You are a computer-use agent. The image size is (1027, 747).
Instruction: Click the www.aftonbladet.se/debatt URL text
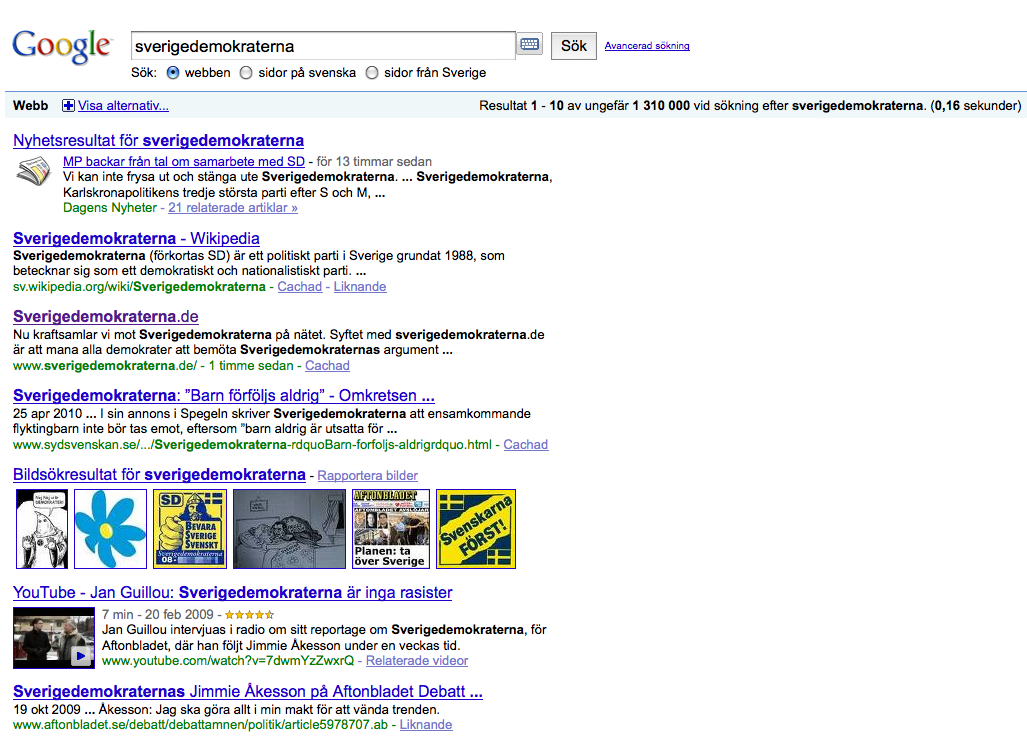pos(200,725)
